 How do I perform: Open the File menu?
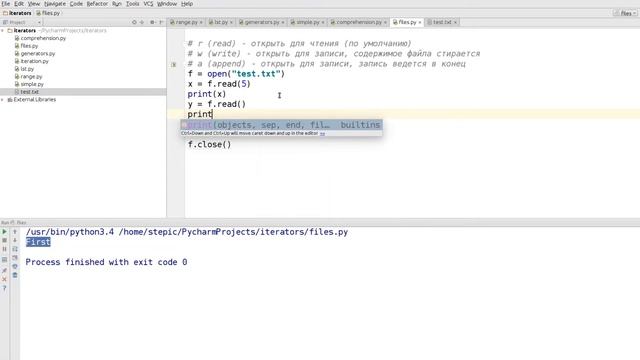click(6, 4)
